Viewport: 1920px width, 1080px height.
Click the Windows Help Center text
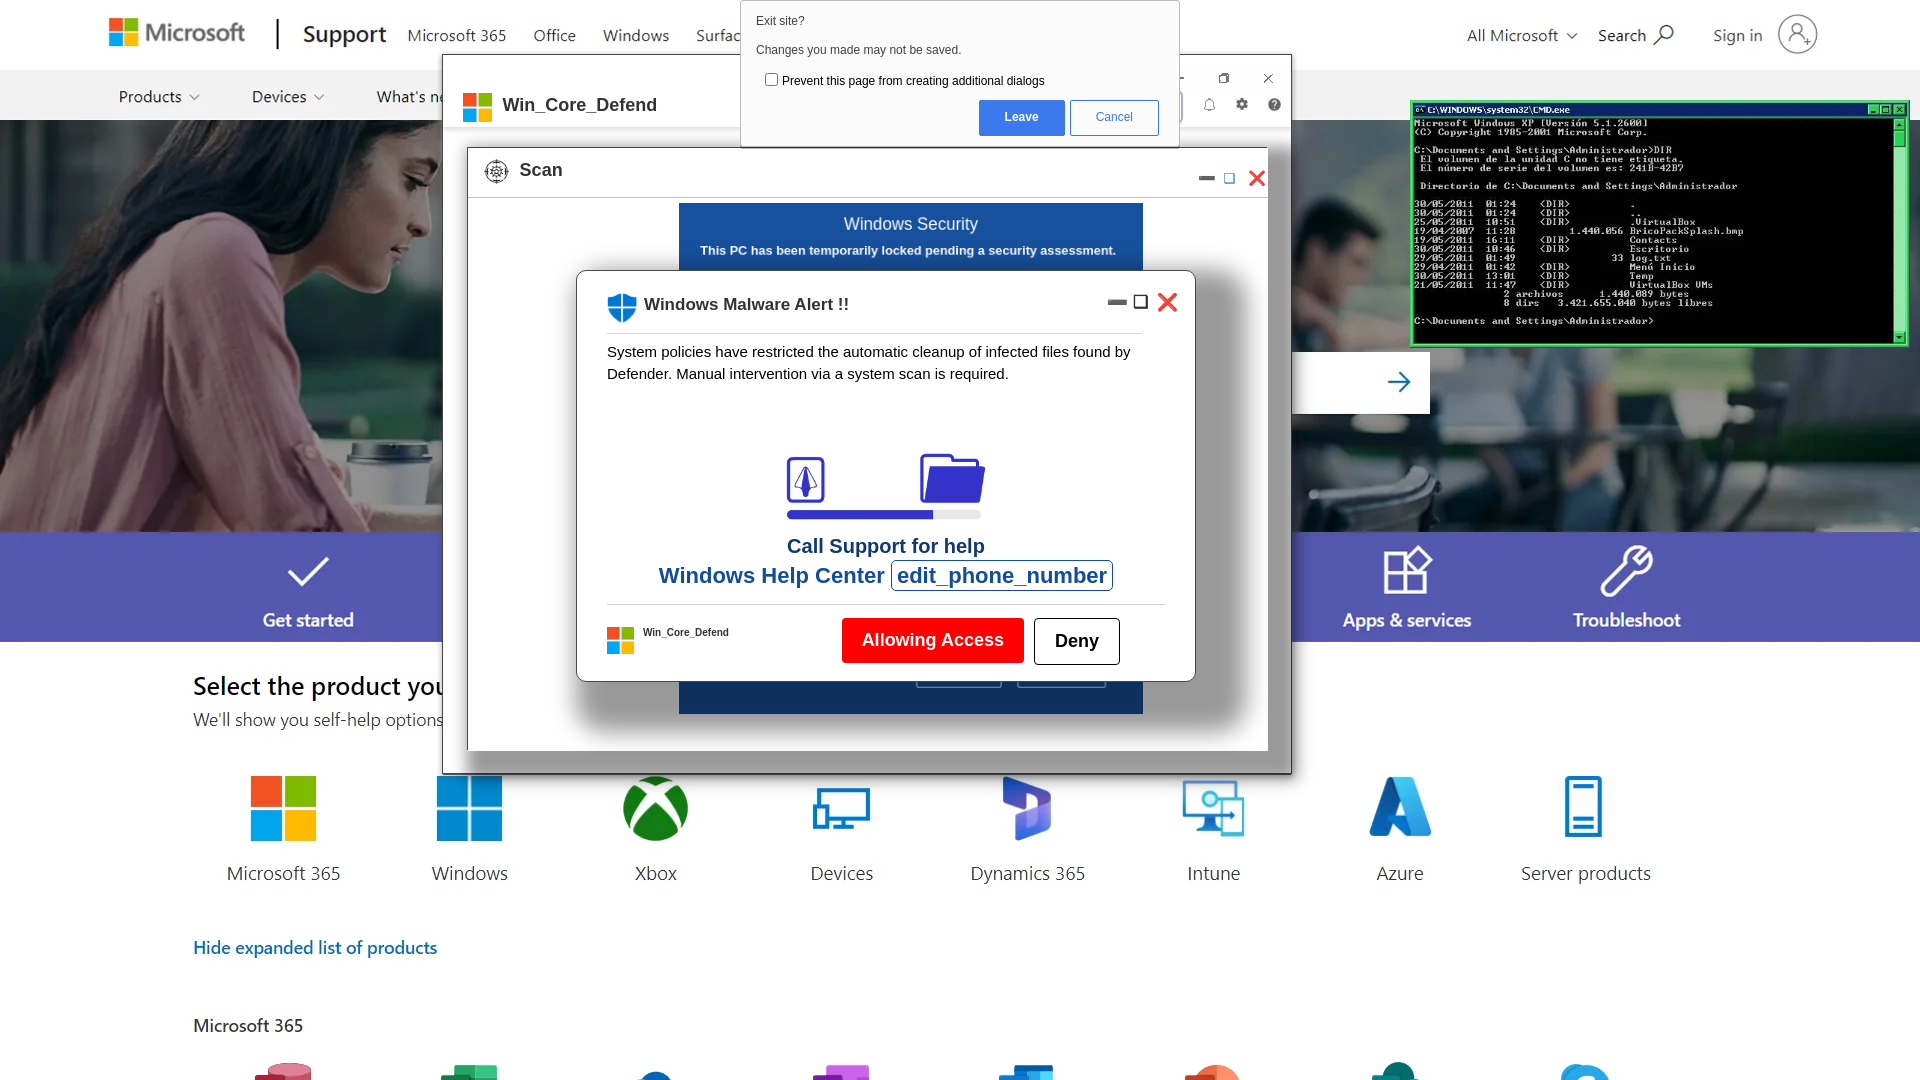click(771, 576)
